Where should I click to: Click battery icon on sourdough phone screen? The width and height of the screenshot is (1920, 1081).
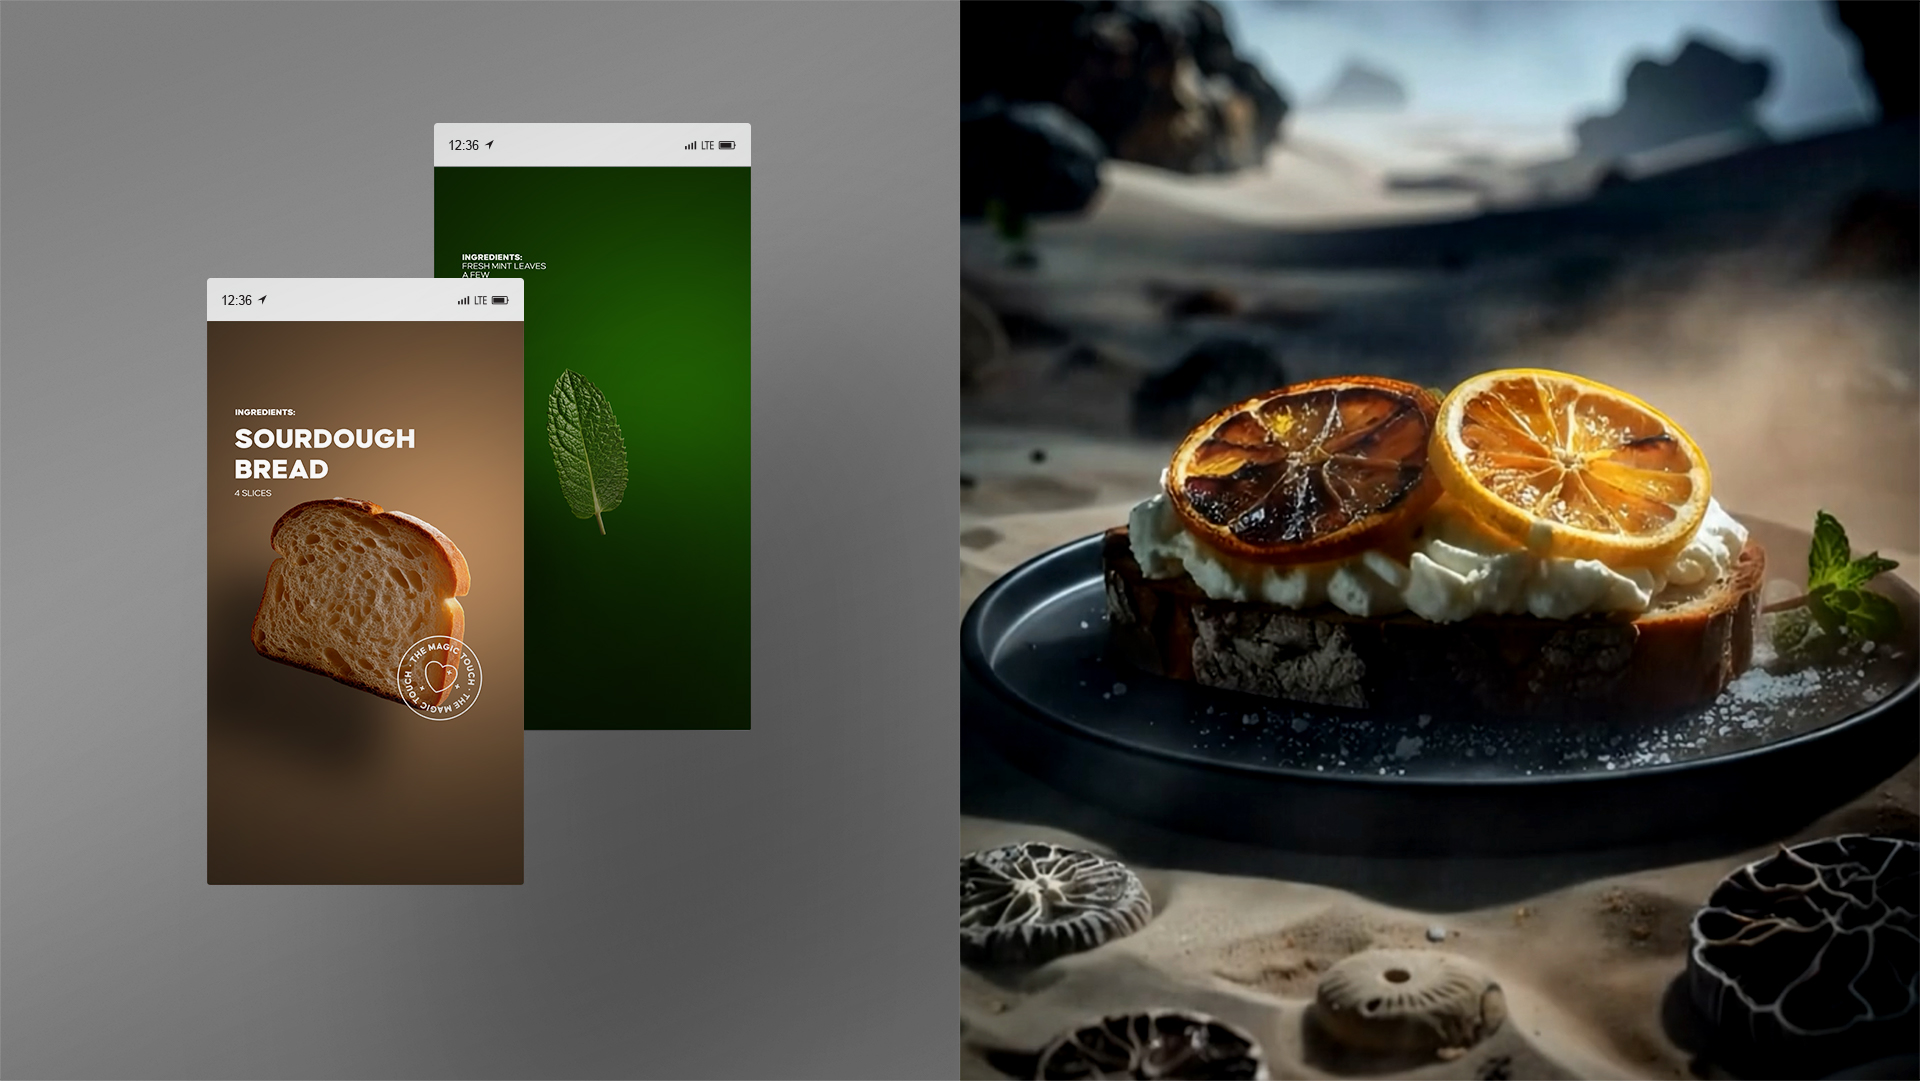pyautogui.click(x=500, y=300)
